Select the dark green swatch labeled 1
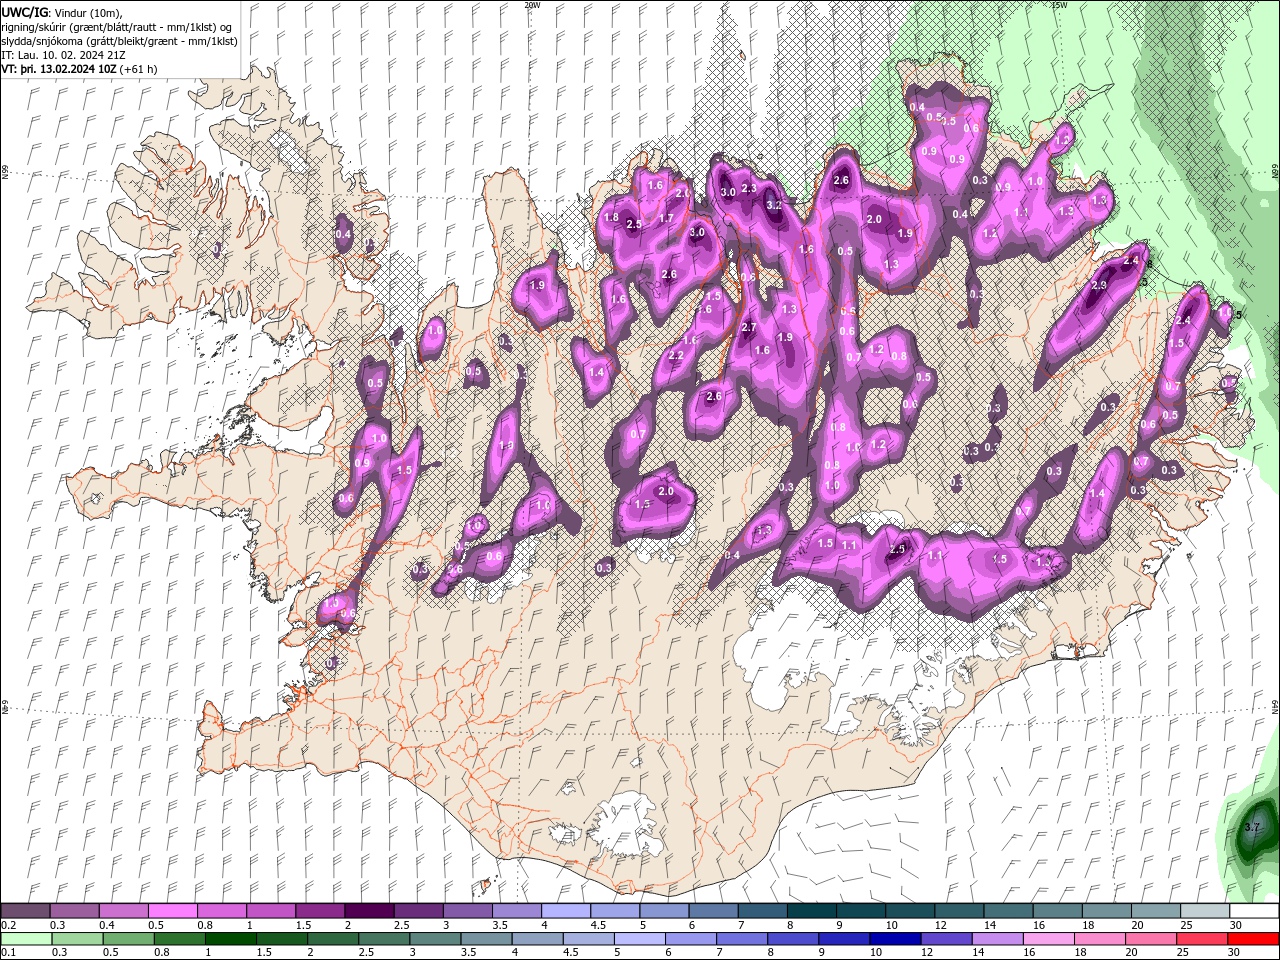 (x=230, y=939)
